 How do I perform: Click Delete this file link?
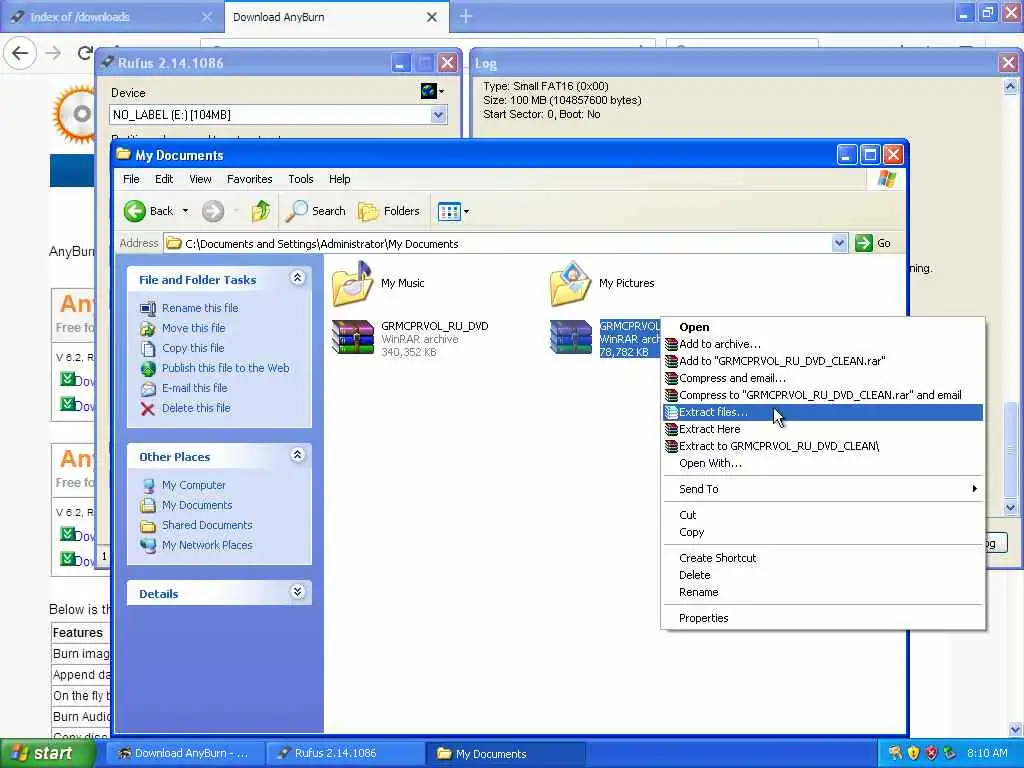[x=196, y=408]
